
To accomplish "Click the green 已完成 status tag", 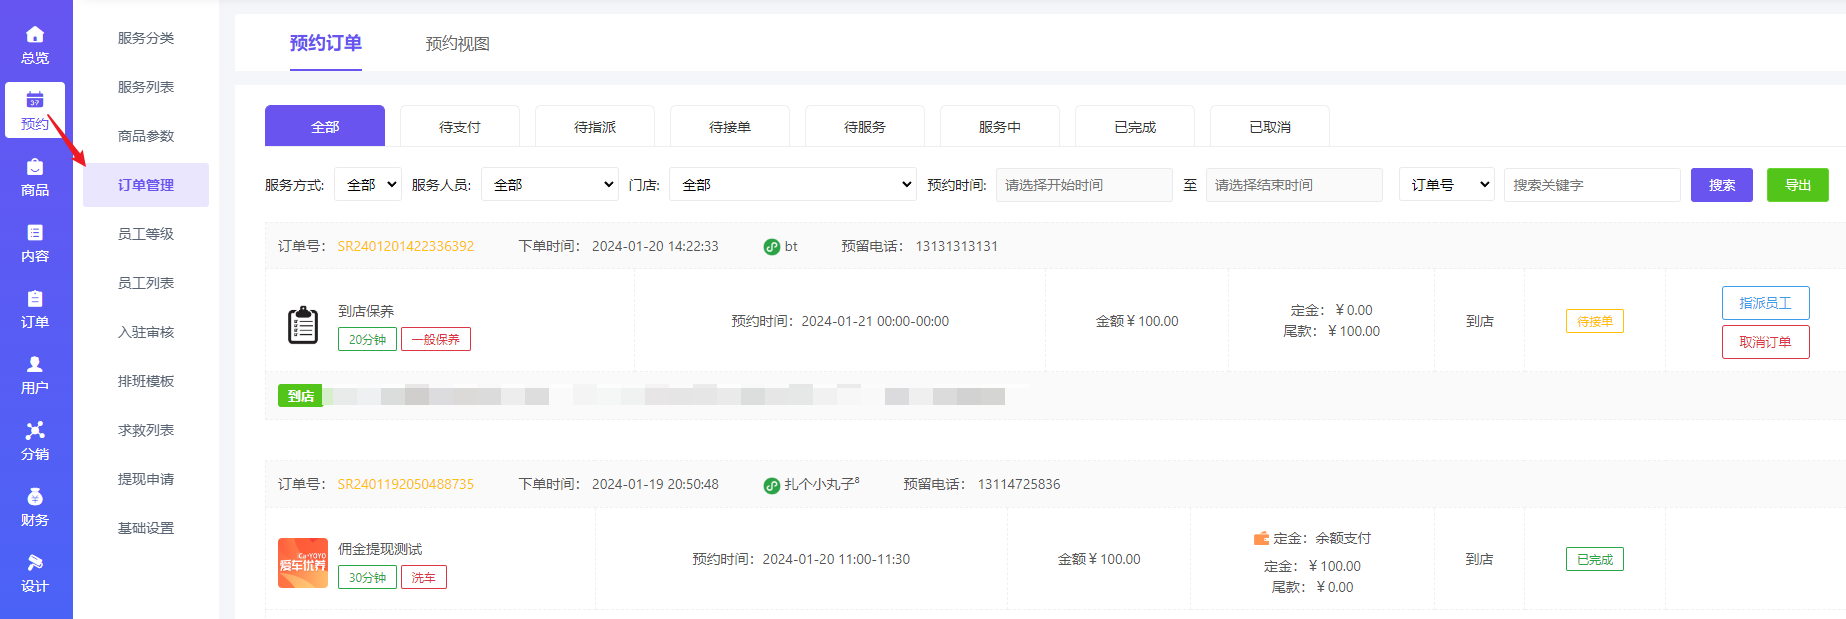I will (x=1595, y=559).
